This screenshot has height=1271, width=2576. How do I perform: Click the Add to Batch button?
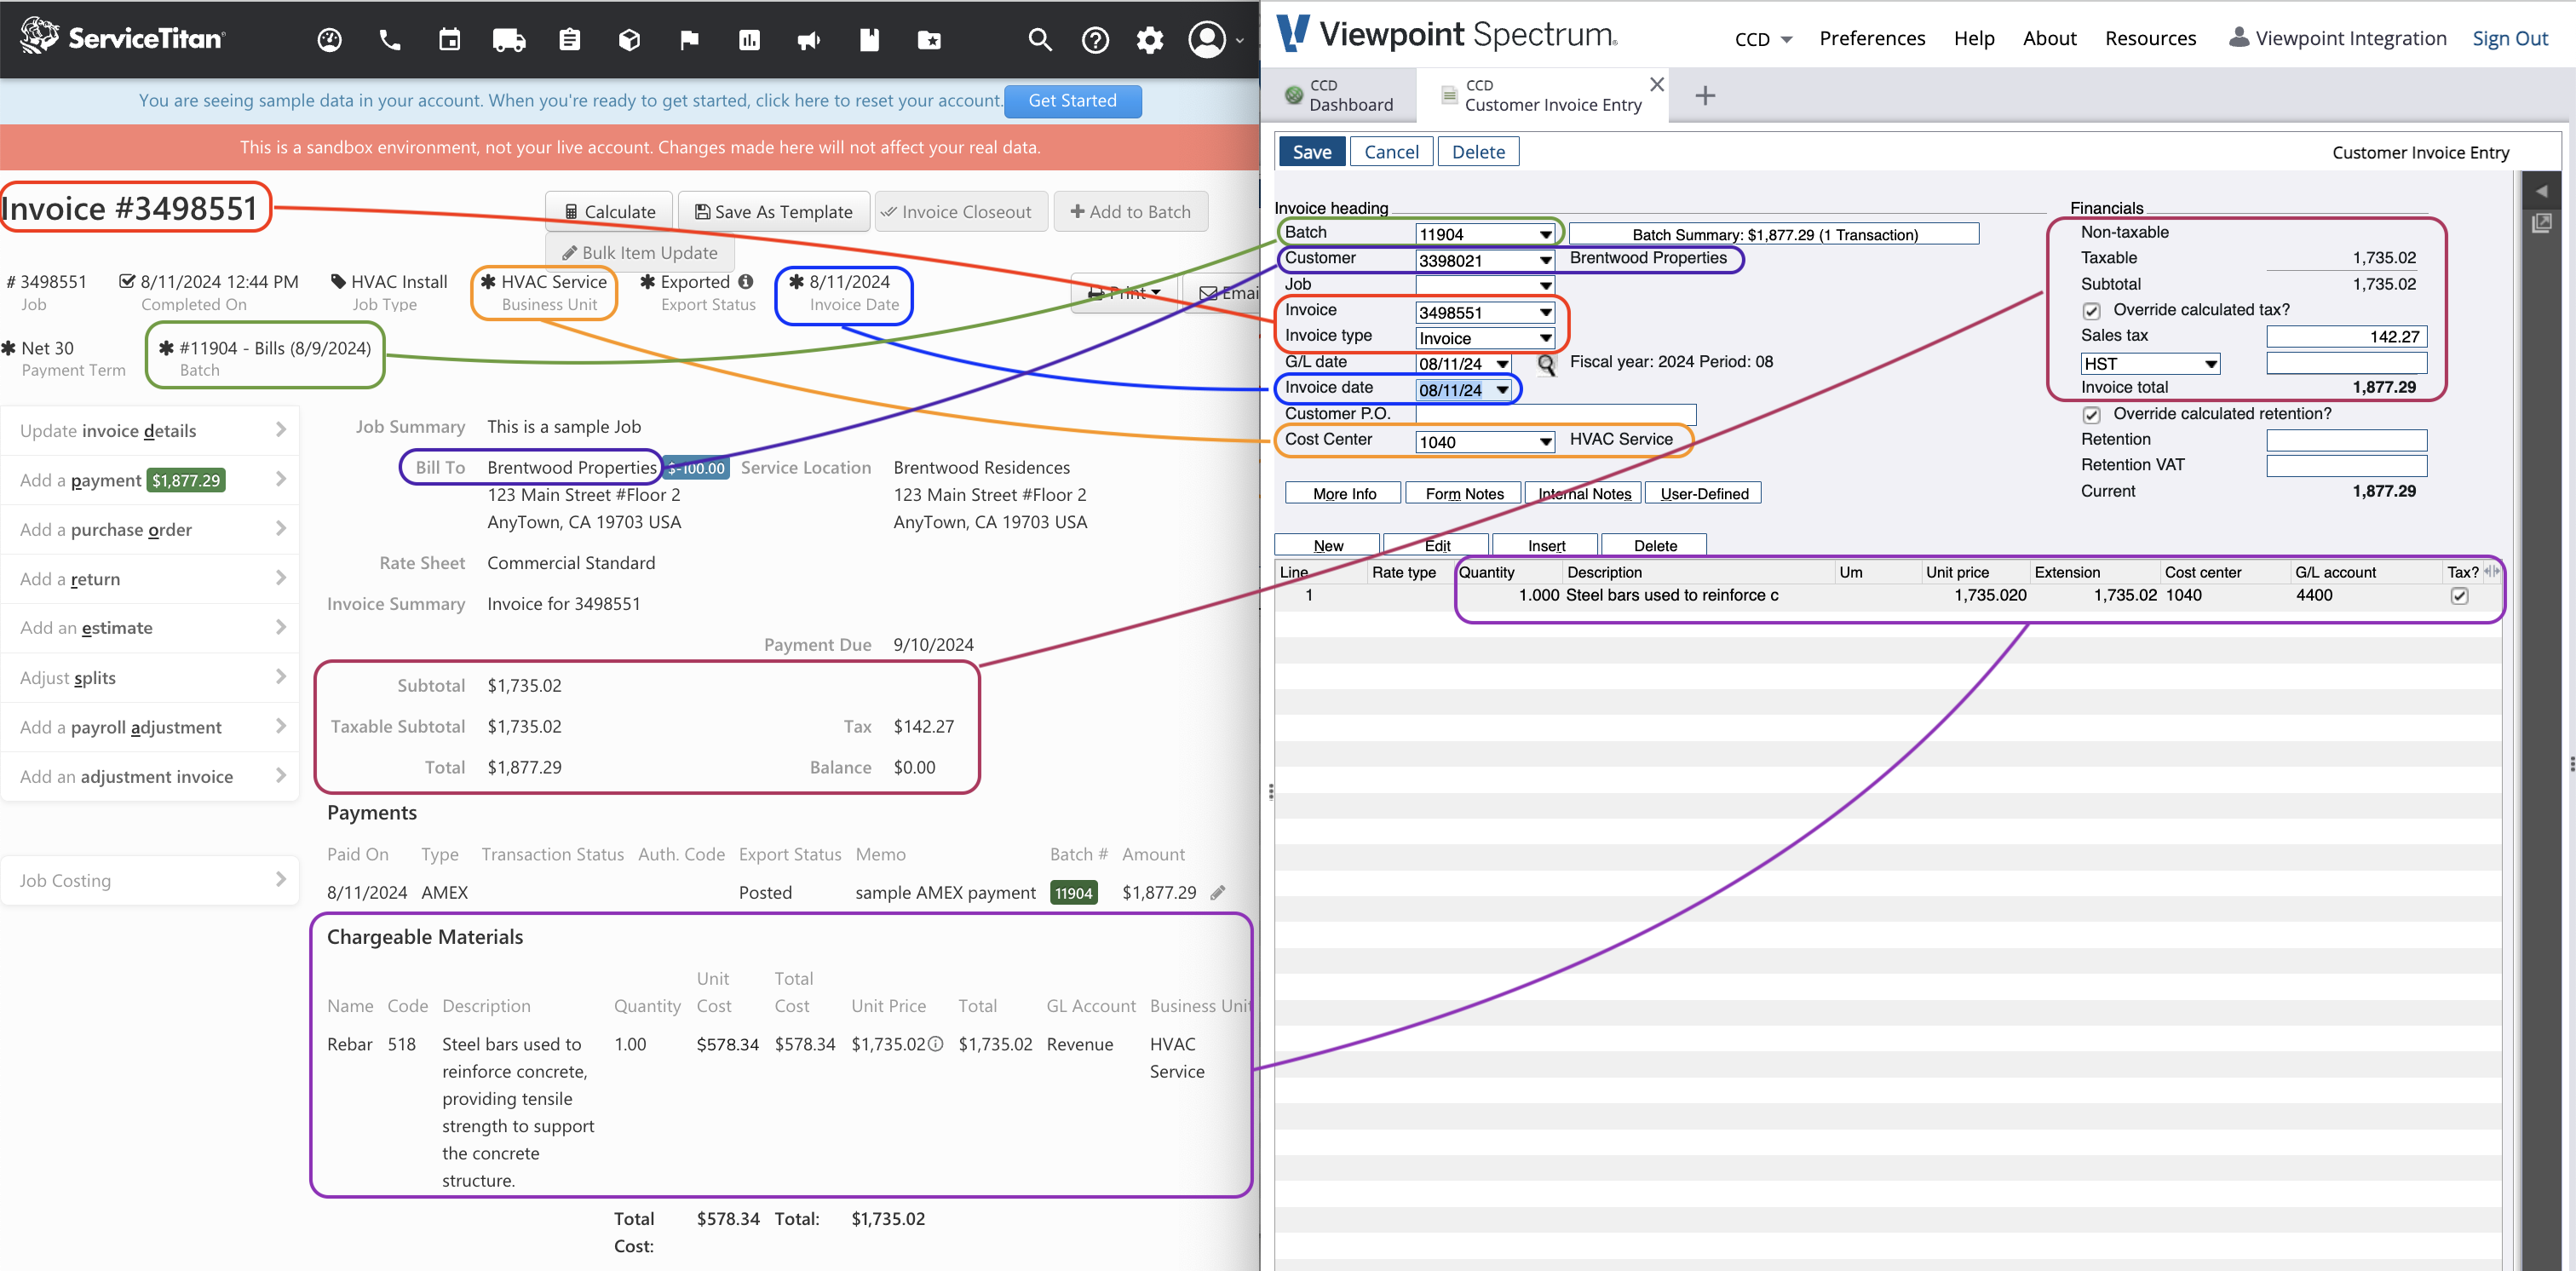(1130, 212)
